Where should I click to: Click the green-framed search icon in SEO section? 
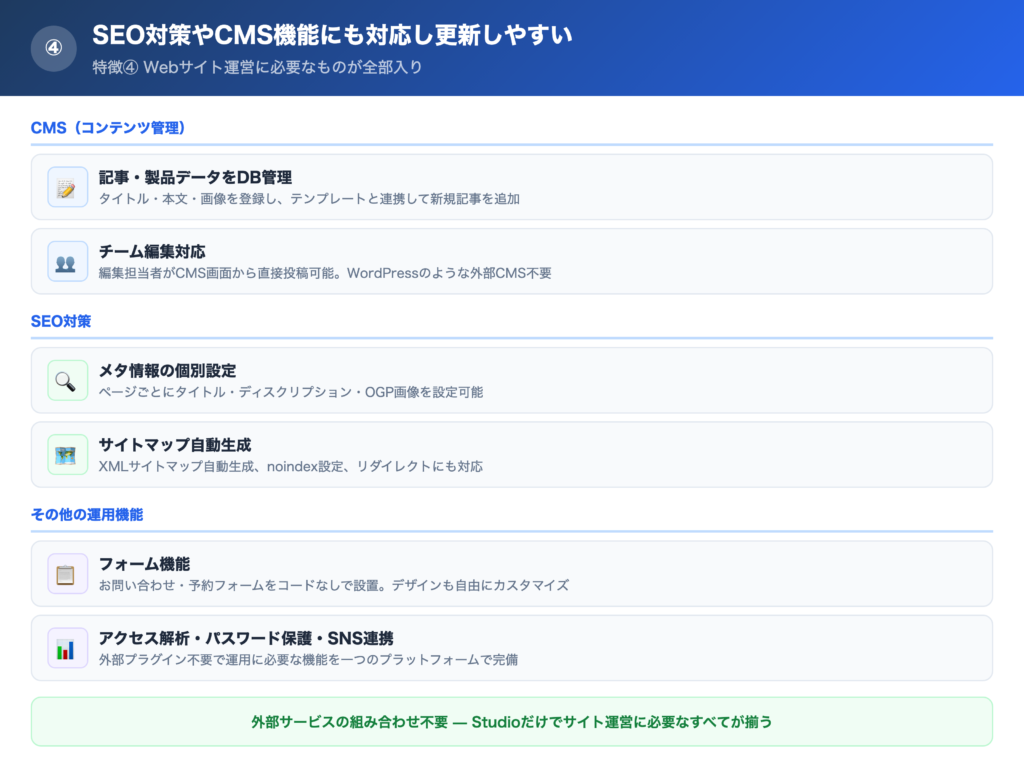66,380
